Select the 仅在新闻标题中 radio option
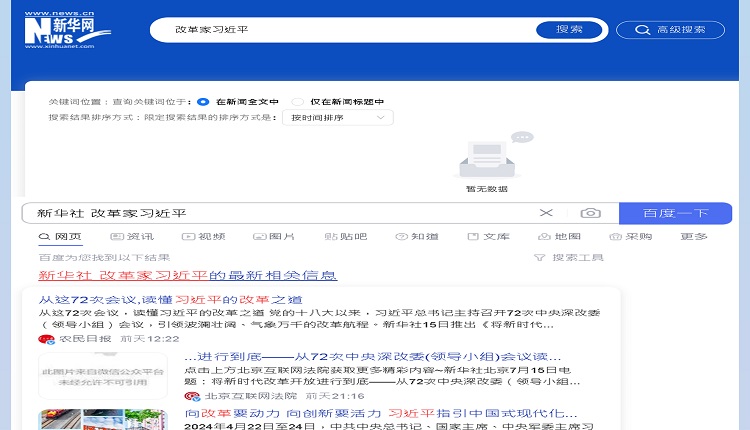The width and height of the screenshot is (750, 430). (298, 102)
